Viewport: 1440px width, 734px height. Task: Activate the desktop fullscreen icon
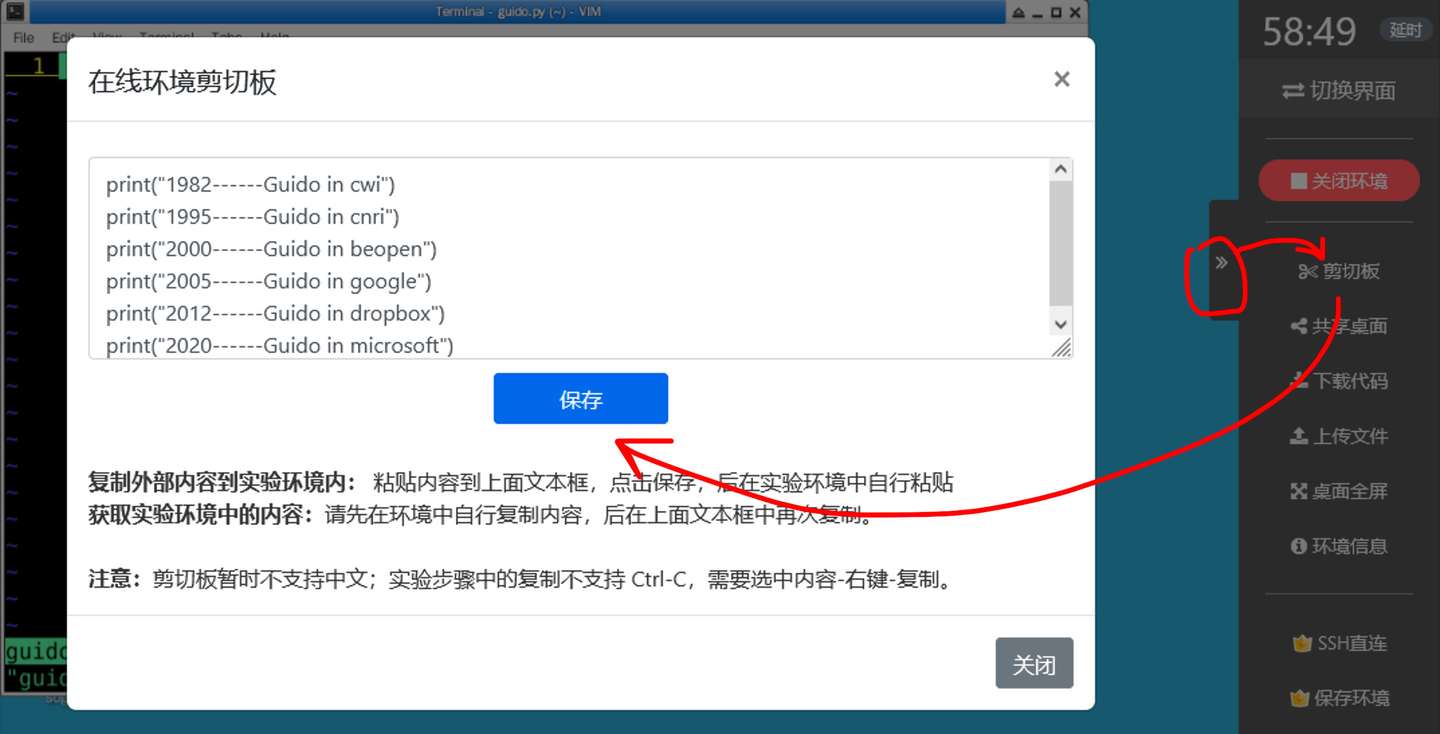coord(1299,491)
